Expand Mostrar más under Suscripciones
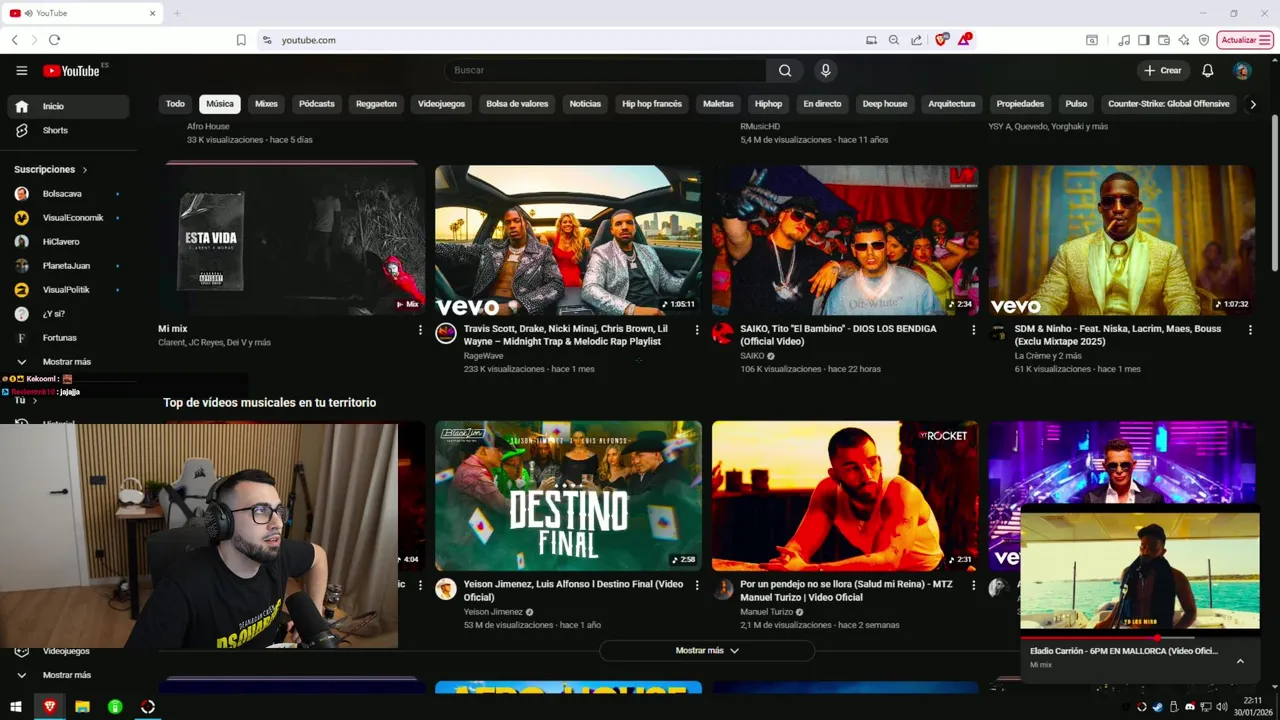 [x=68, y=361]
